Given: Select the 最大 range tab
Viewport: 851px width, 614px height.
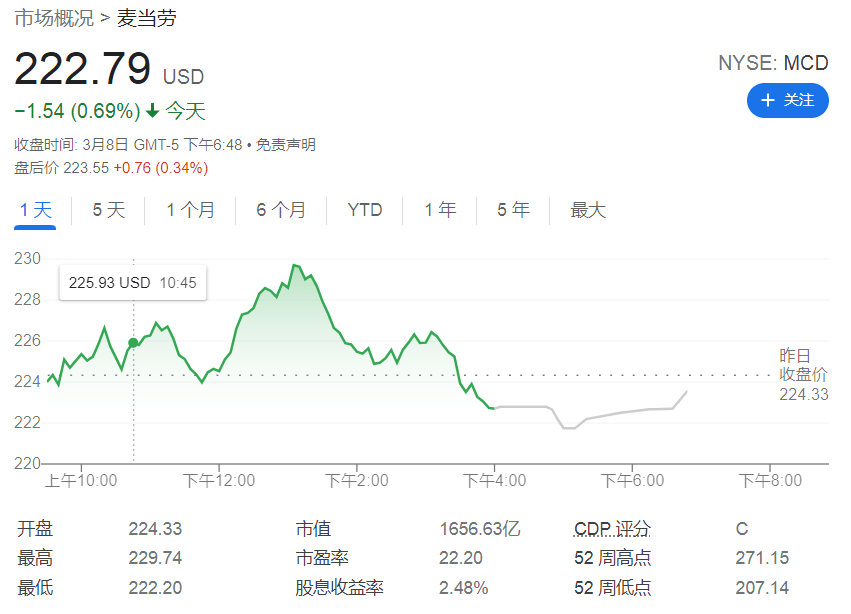Looking at the screenshot, I should tap(588, 210).
